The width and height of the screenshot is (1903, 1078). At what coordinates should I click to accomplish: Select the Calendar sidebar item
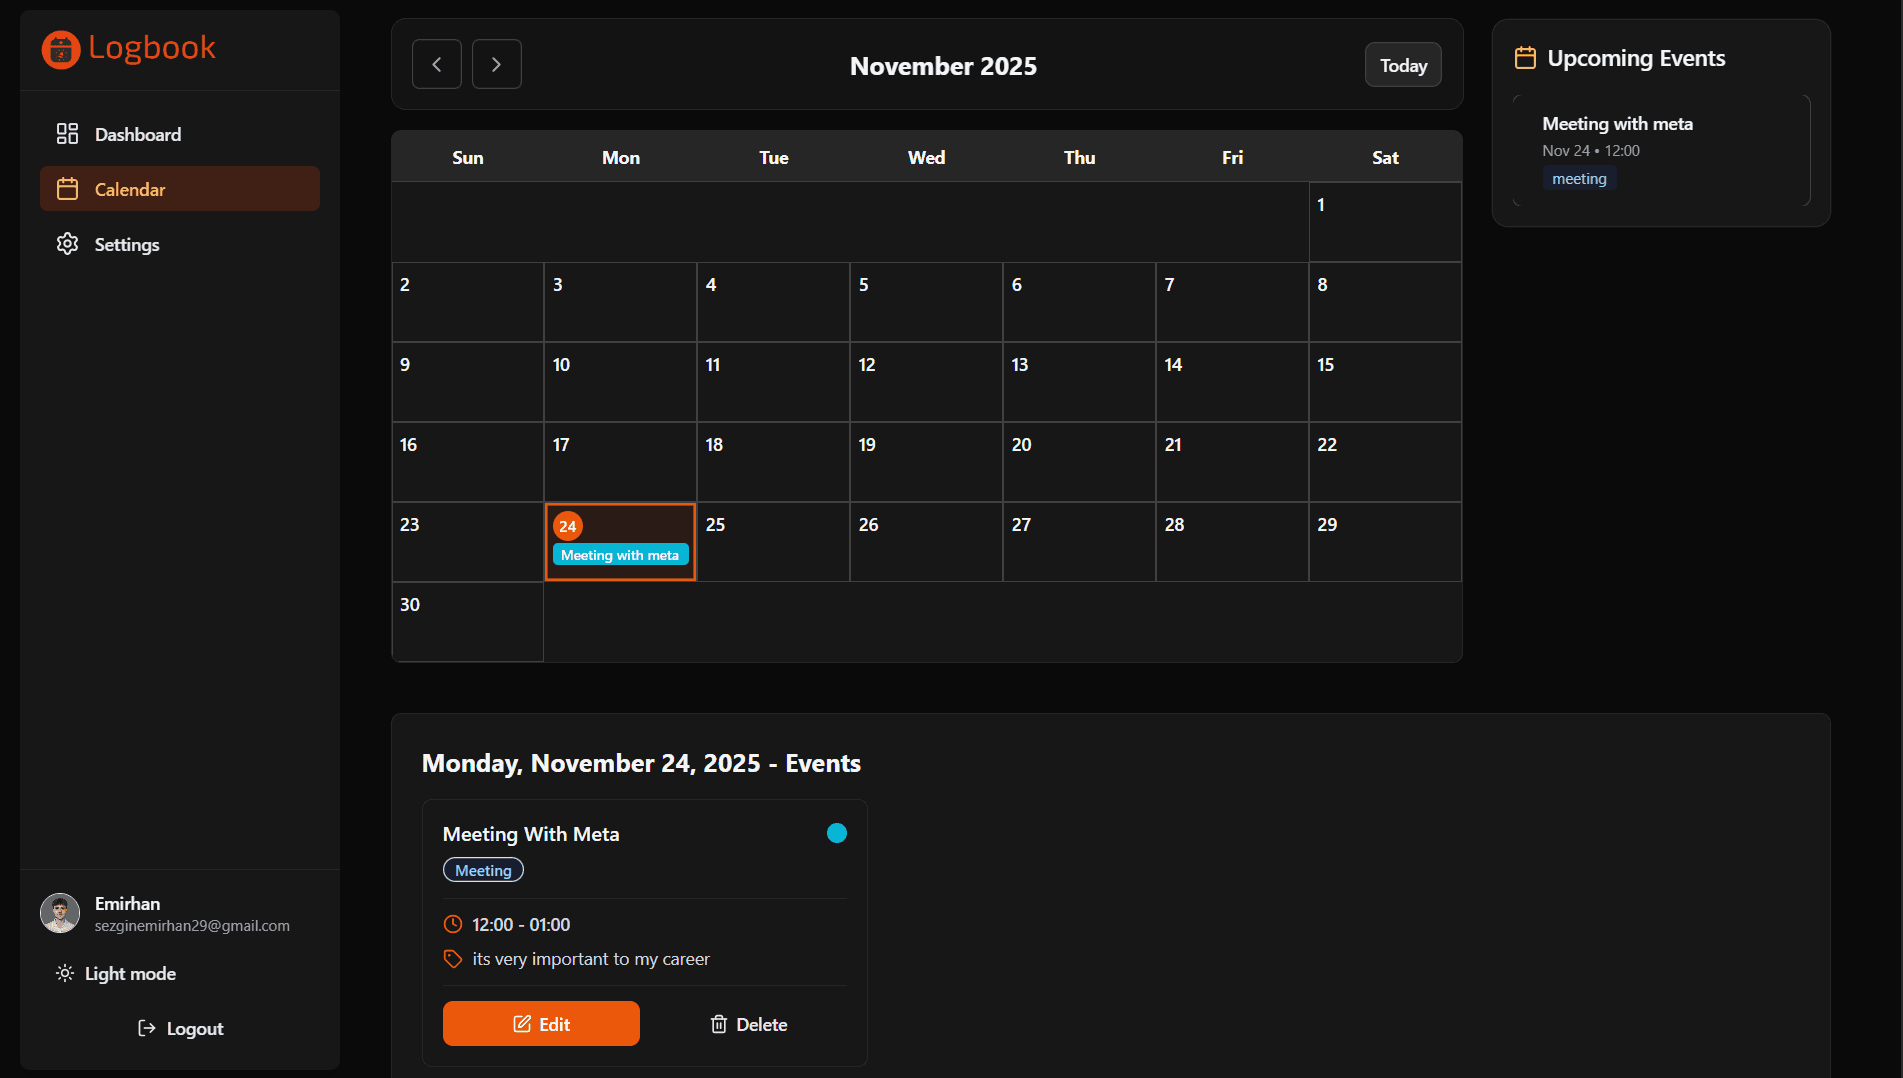click(x=180, y=189)
